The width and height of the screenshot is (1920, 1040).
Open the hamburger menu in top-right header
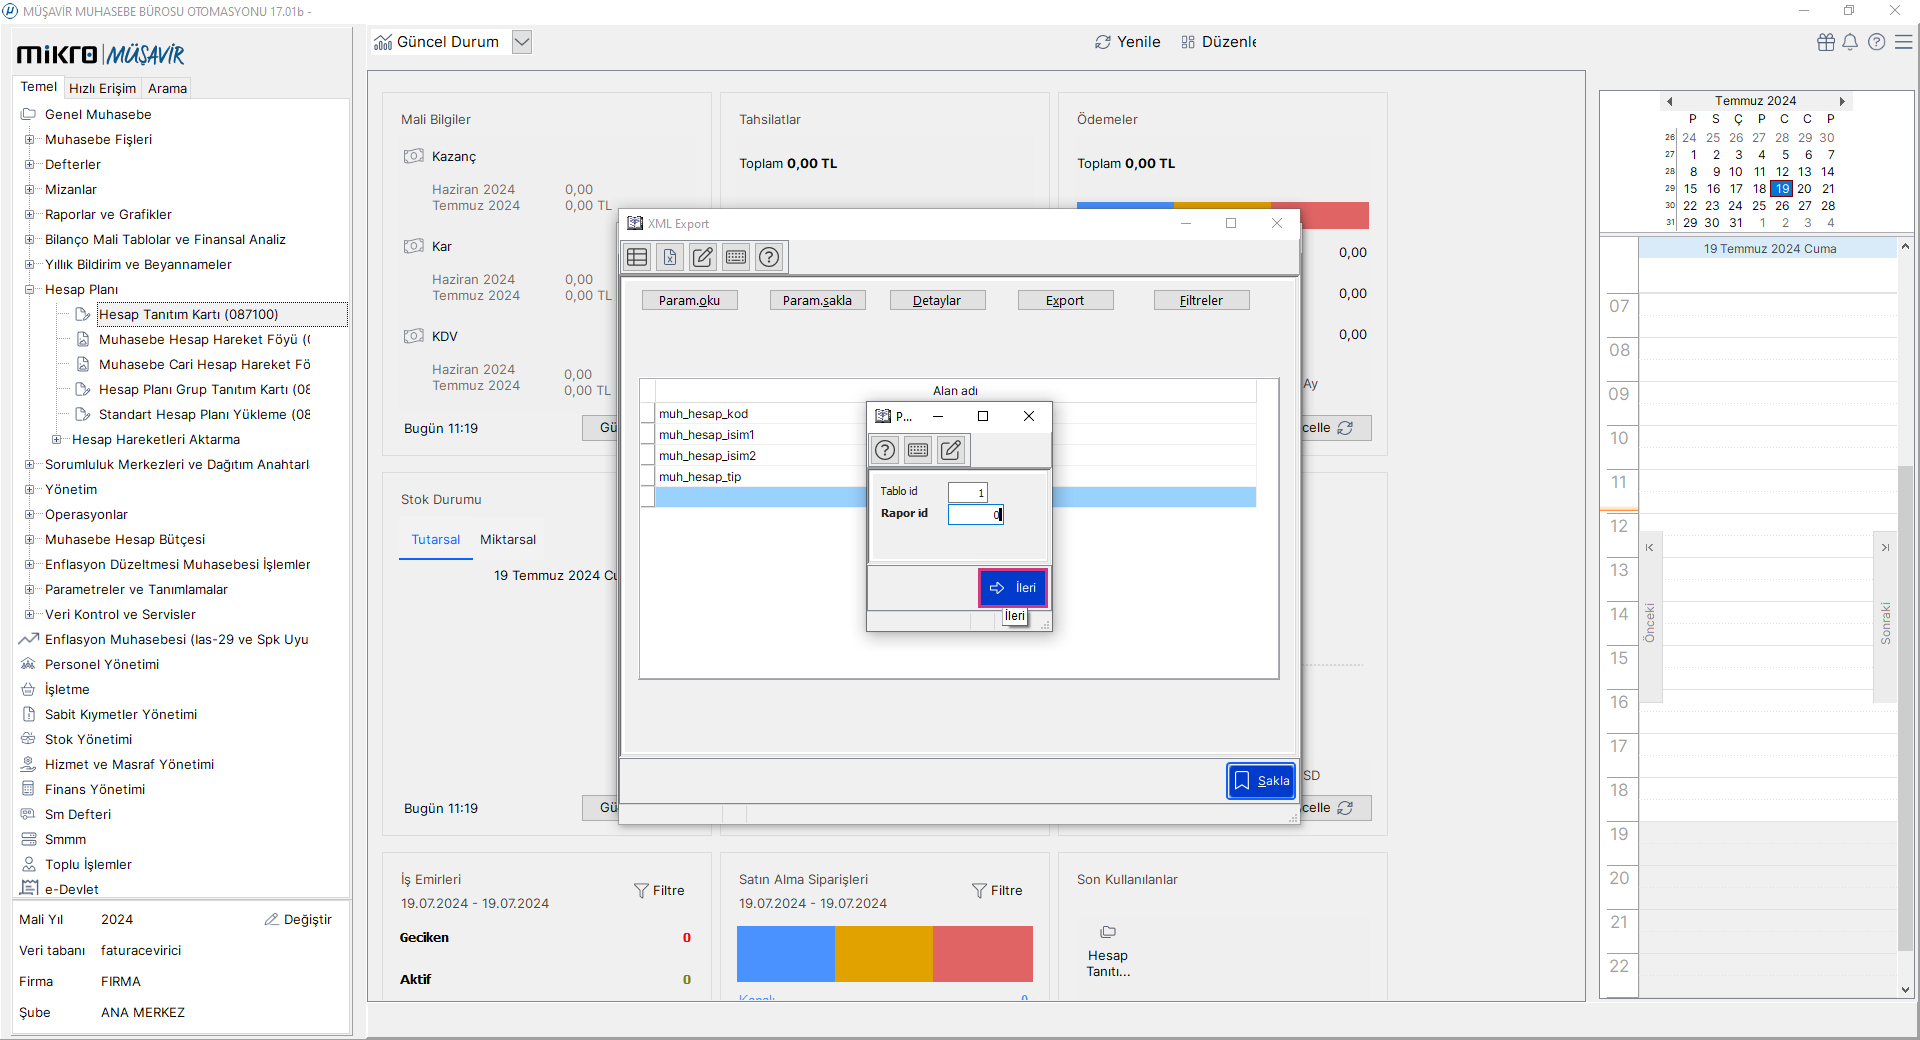tap(1904, 42)
